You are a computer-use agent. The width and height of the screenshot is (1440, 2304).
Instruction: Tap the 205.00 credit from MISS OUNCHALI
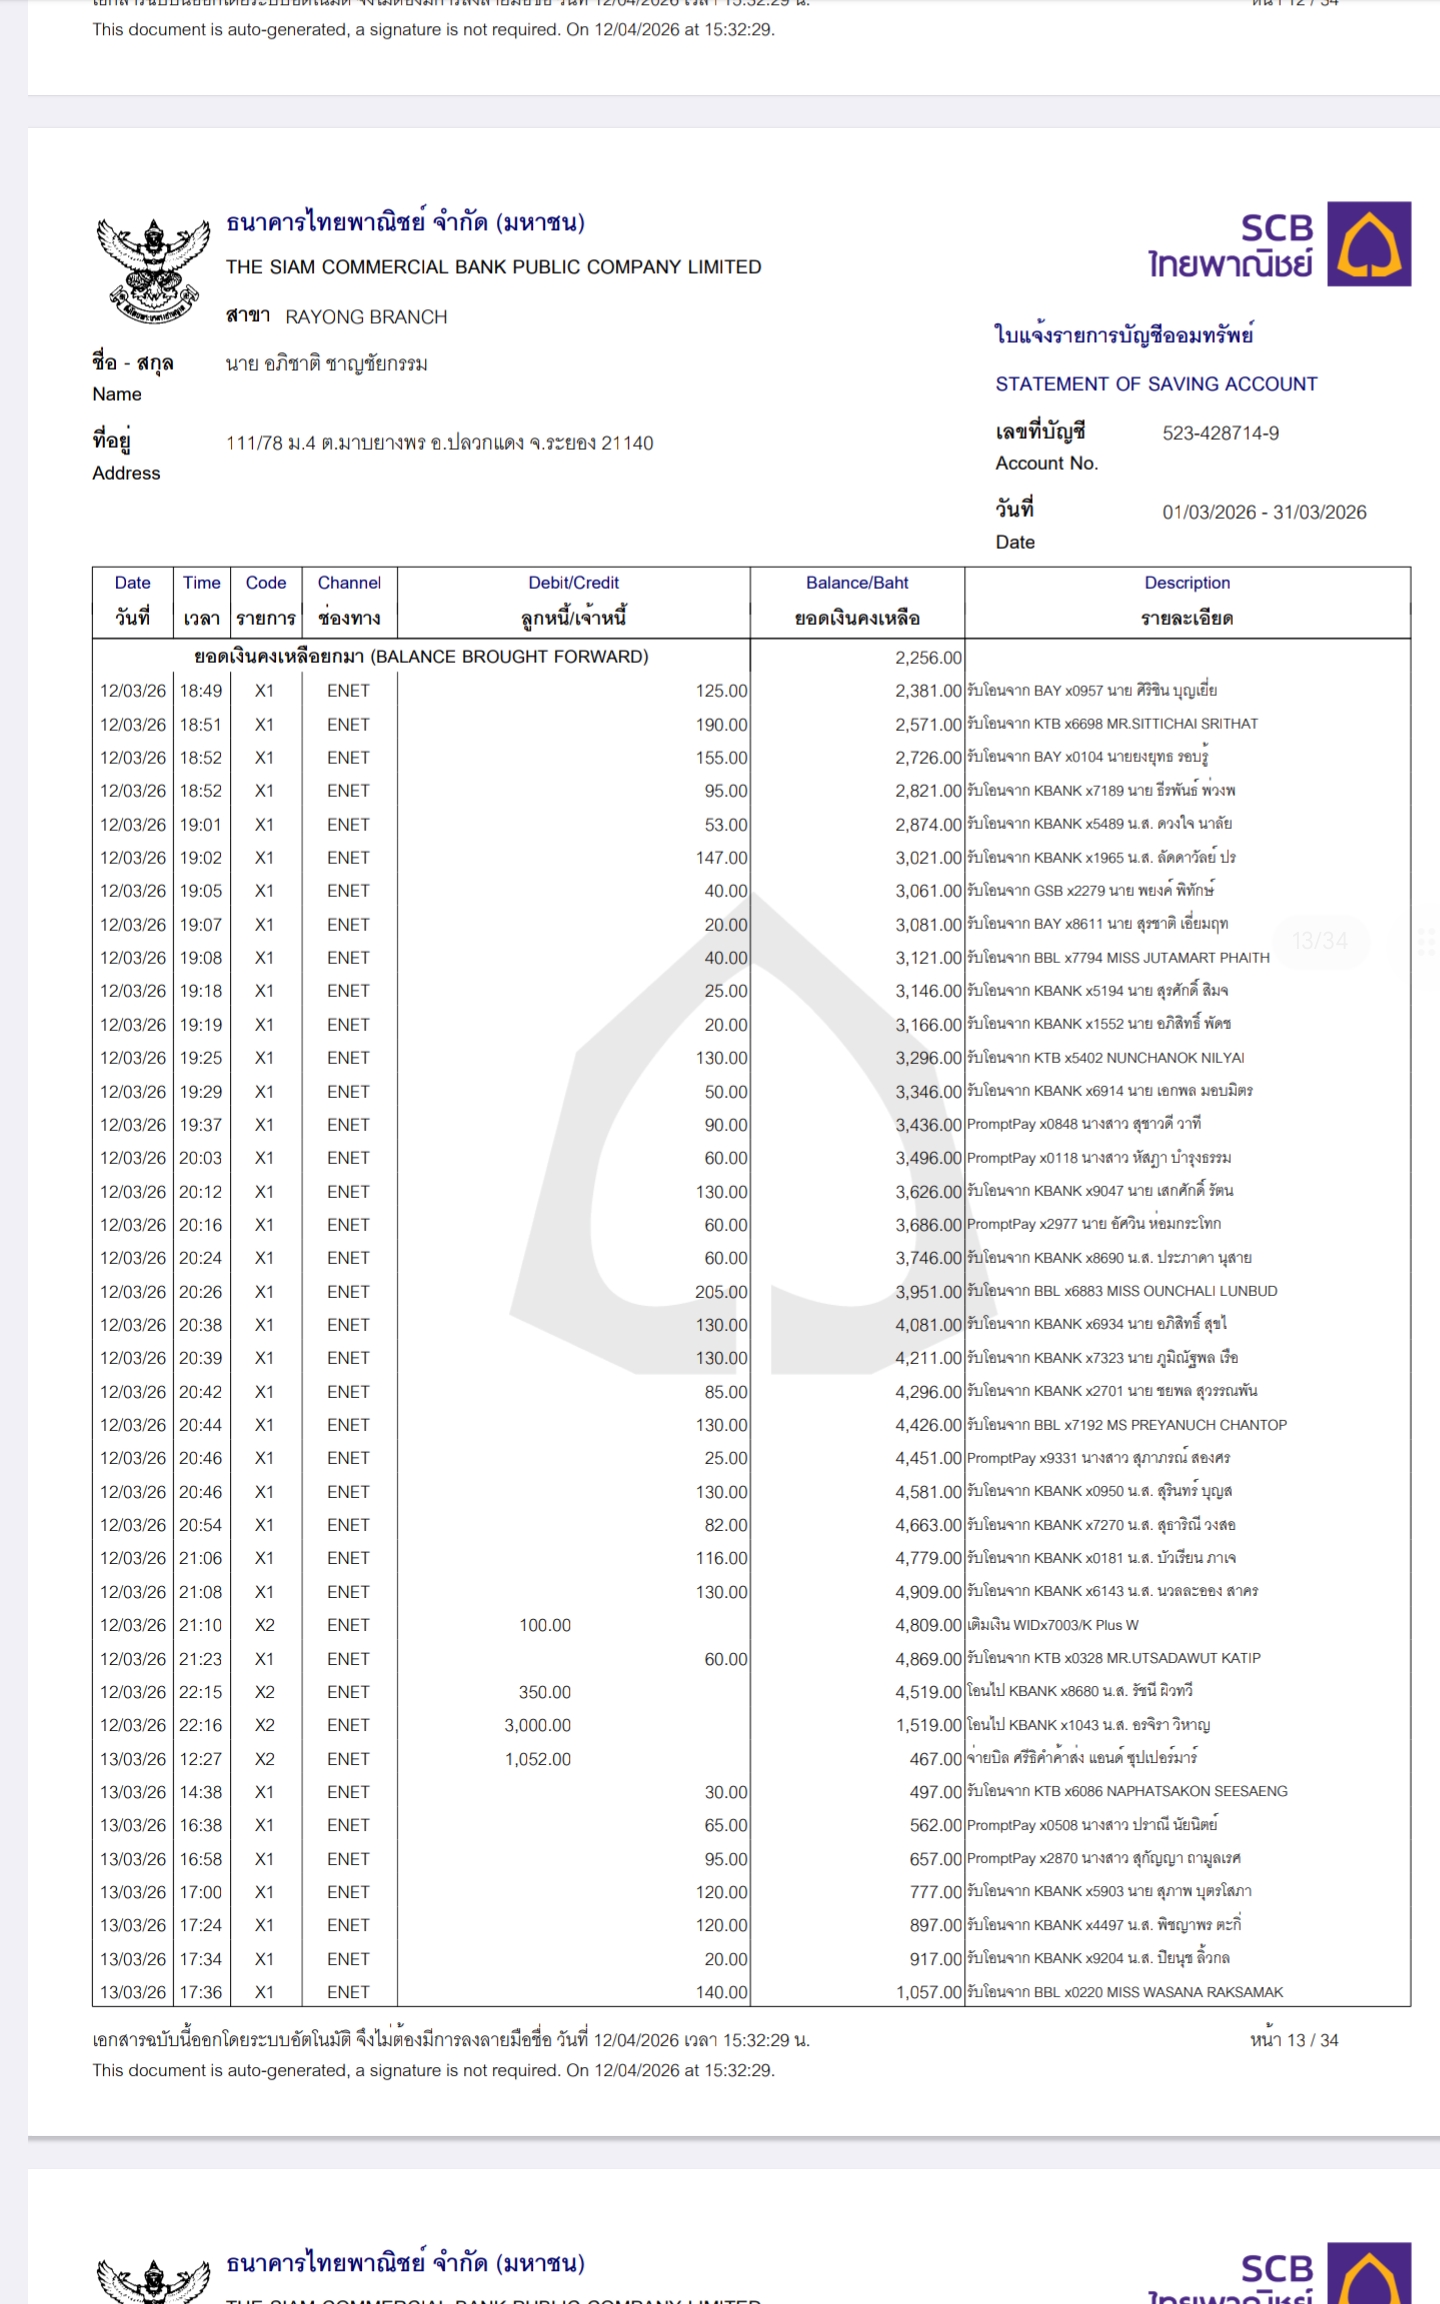[721, 1292]
